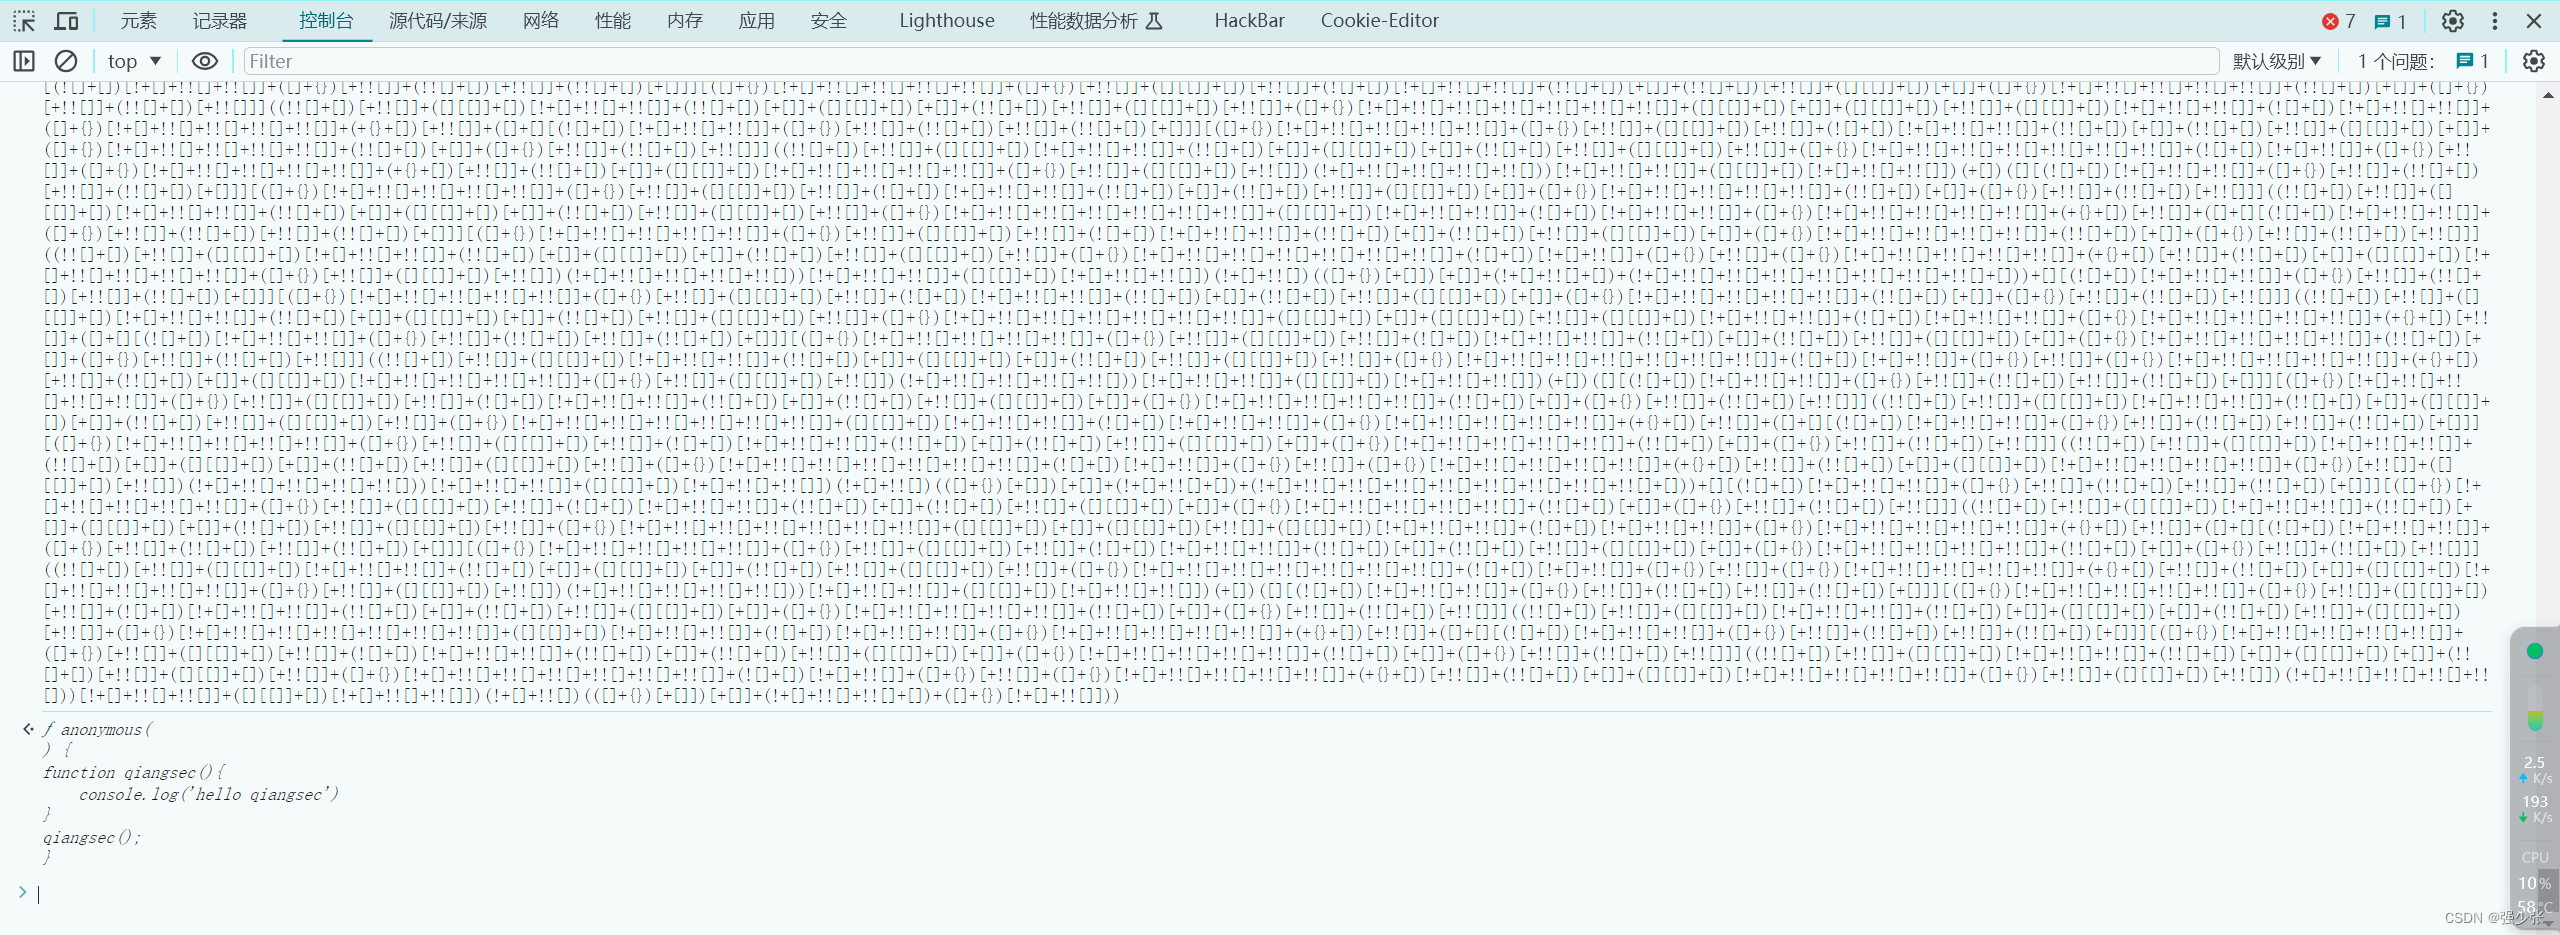The height and width of the screenshot is (935, 2560).
Task: Click the qiangsec(); call line
Action: tap(92, 837)
